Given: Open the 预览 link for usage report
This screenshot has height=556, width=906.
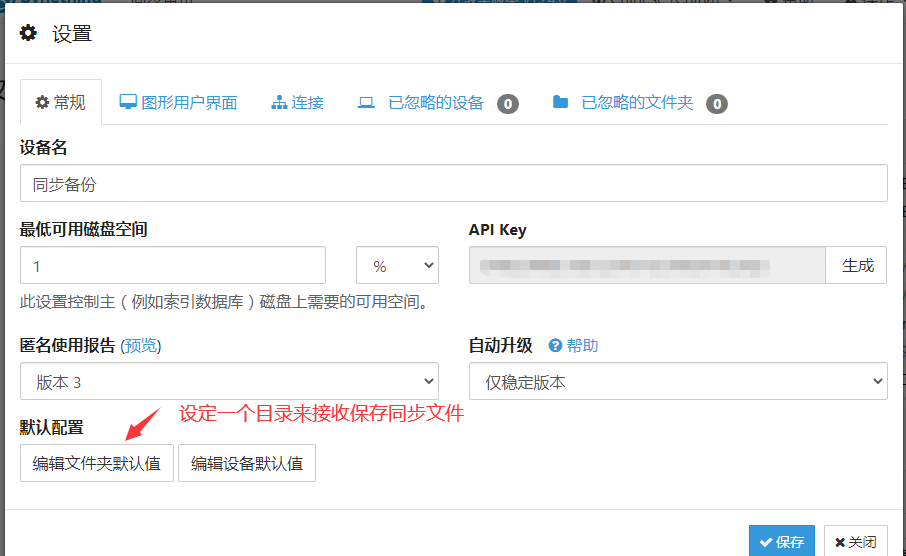Looking at the screenshot, I should (140, 345).
